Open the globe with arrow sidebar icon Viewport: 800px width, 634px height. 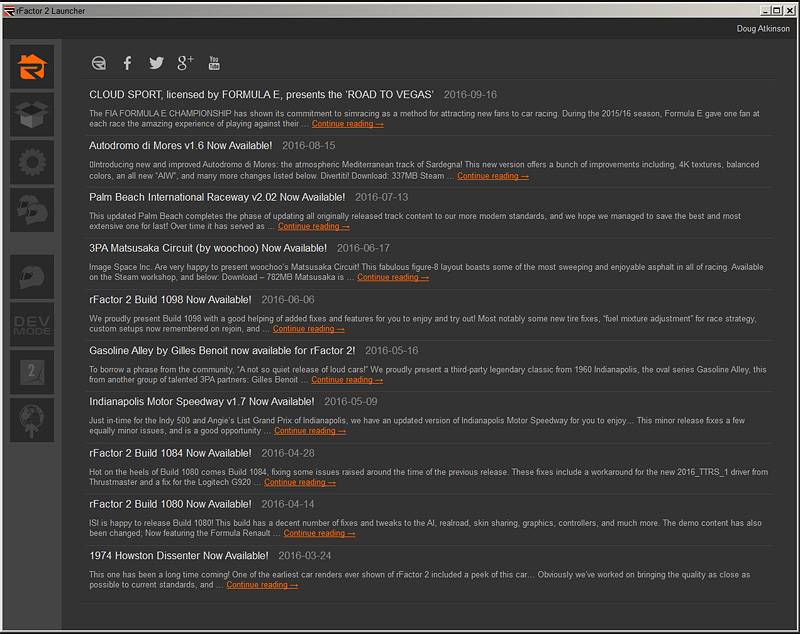pos(32,420)
